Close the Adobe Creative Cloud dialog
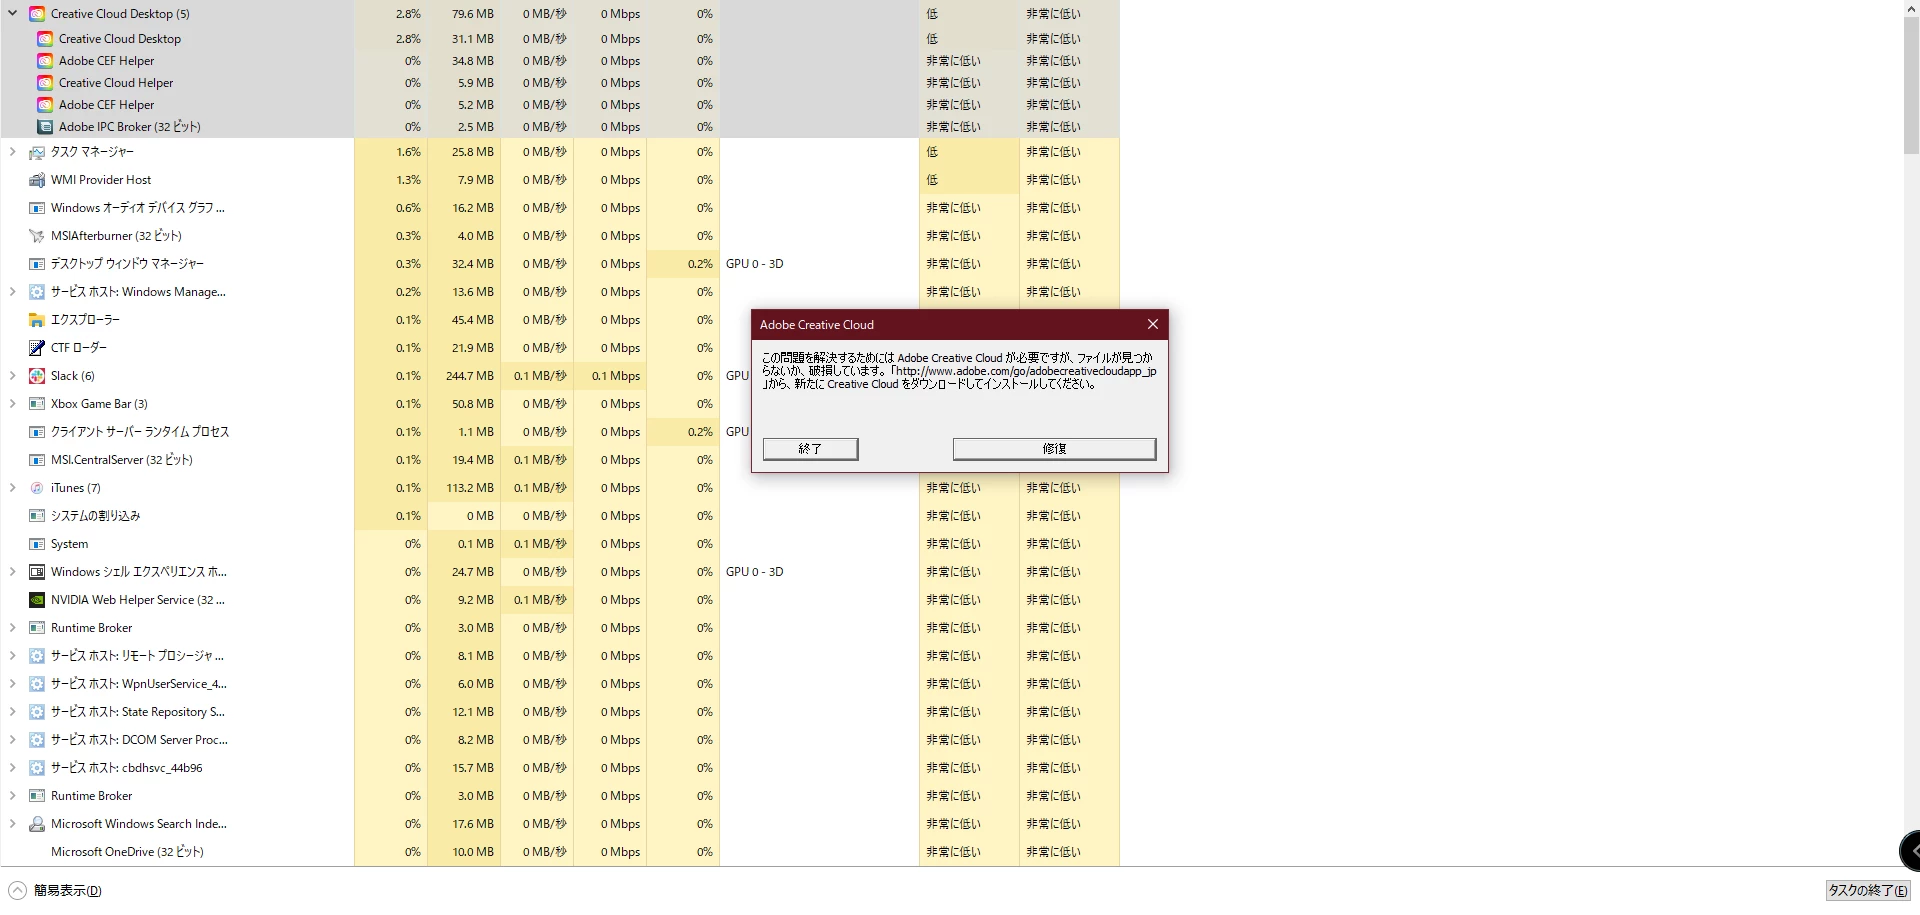The height and width of the screenshot is (915, 1920). [x=1152, y=324]
